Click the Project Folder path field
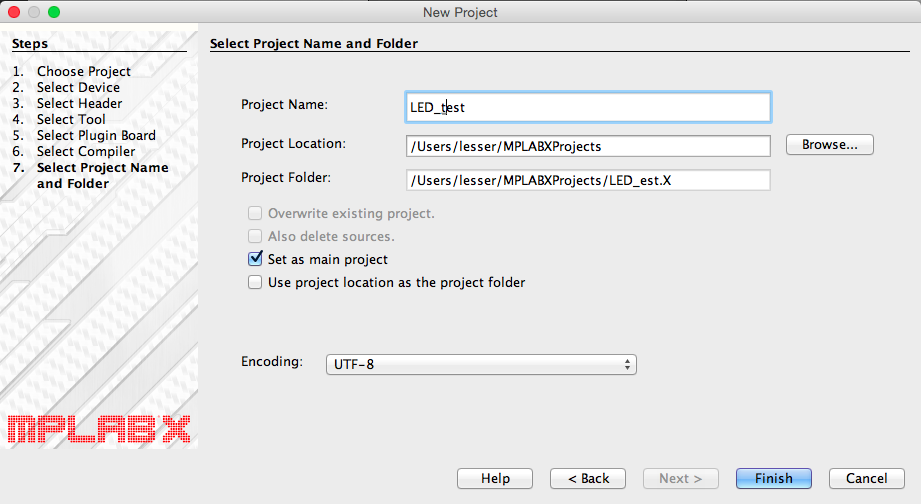The width and height of the screenshot is (921, 504). point(588,179)
